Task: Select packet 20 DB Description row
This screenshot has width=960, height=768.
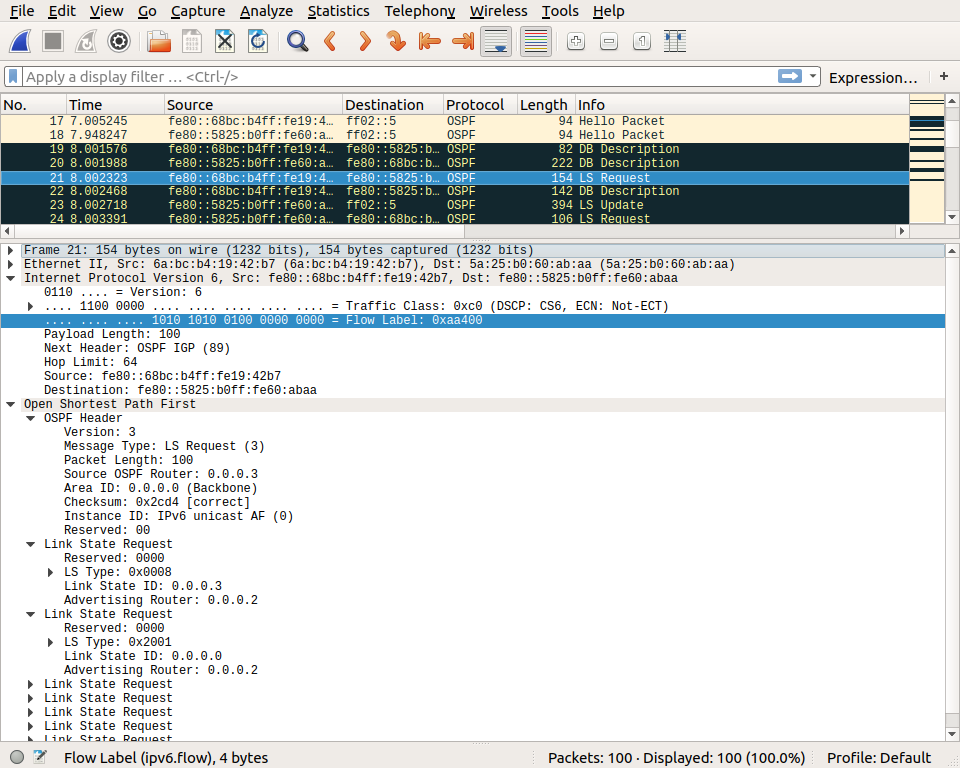Action: click(455, 163)
